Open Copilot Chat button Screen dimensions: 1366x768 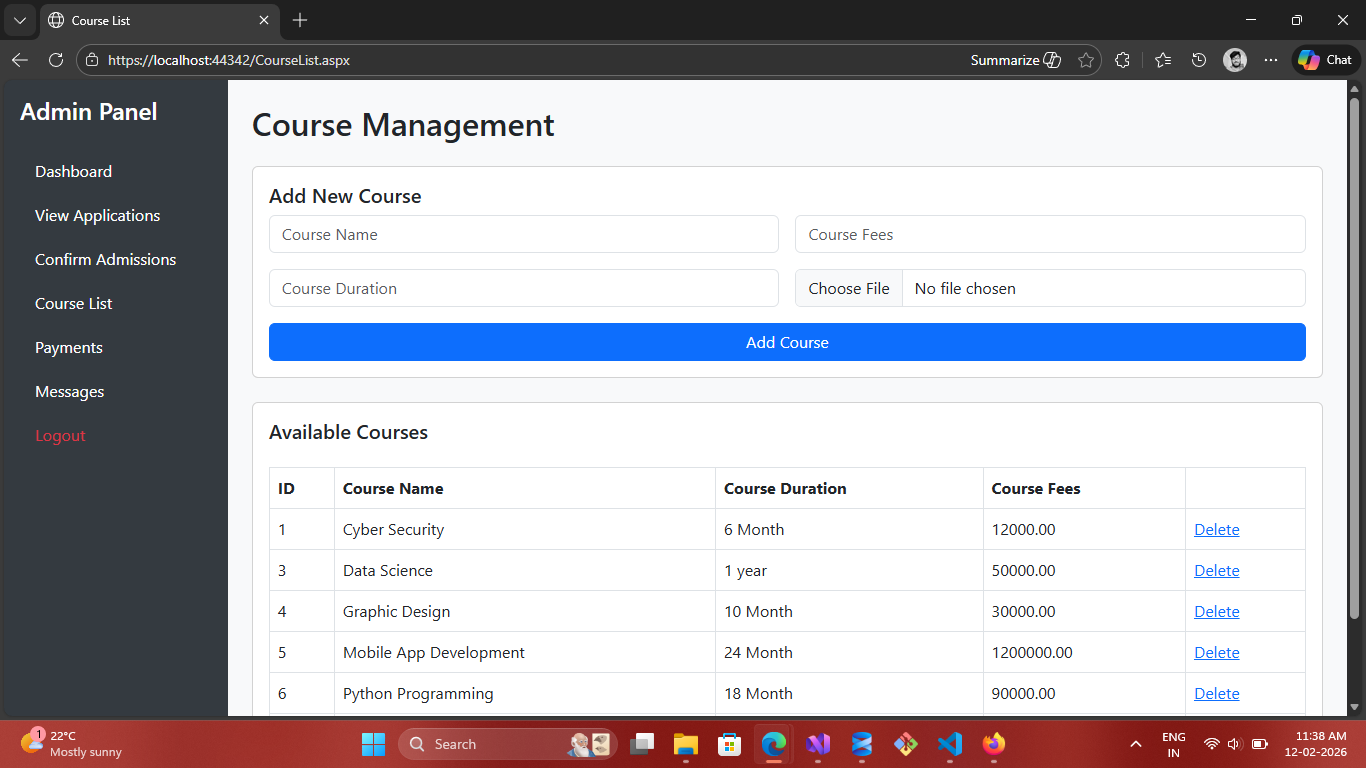1325,60
